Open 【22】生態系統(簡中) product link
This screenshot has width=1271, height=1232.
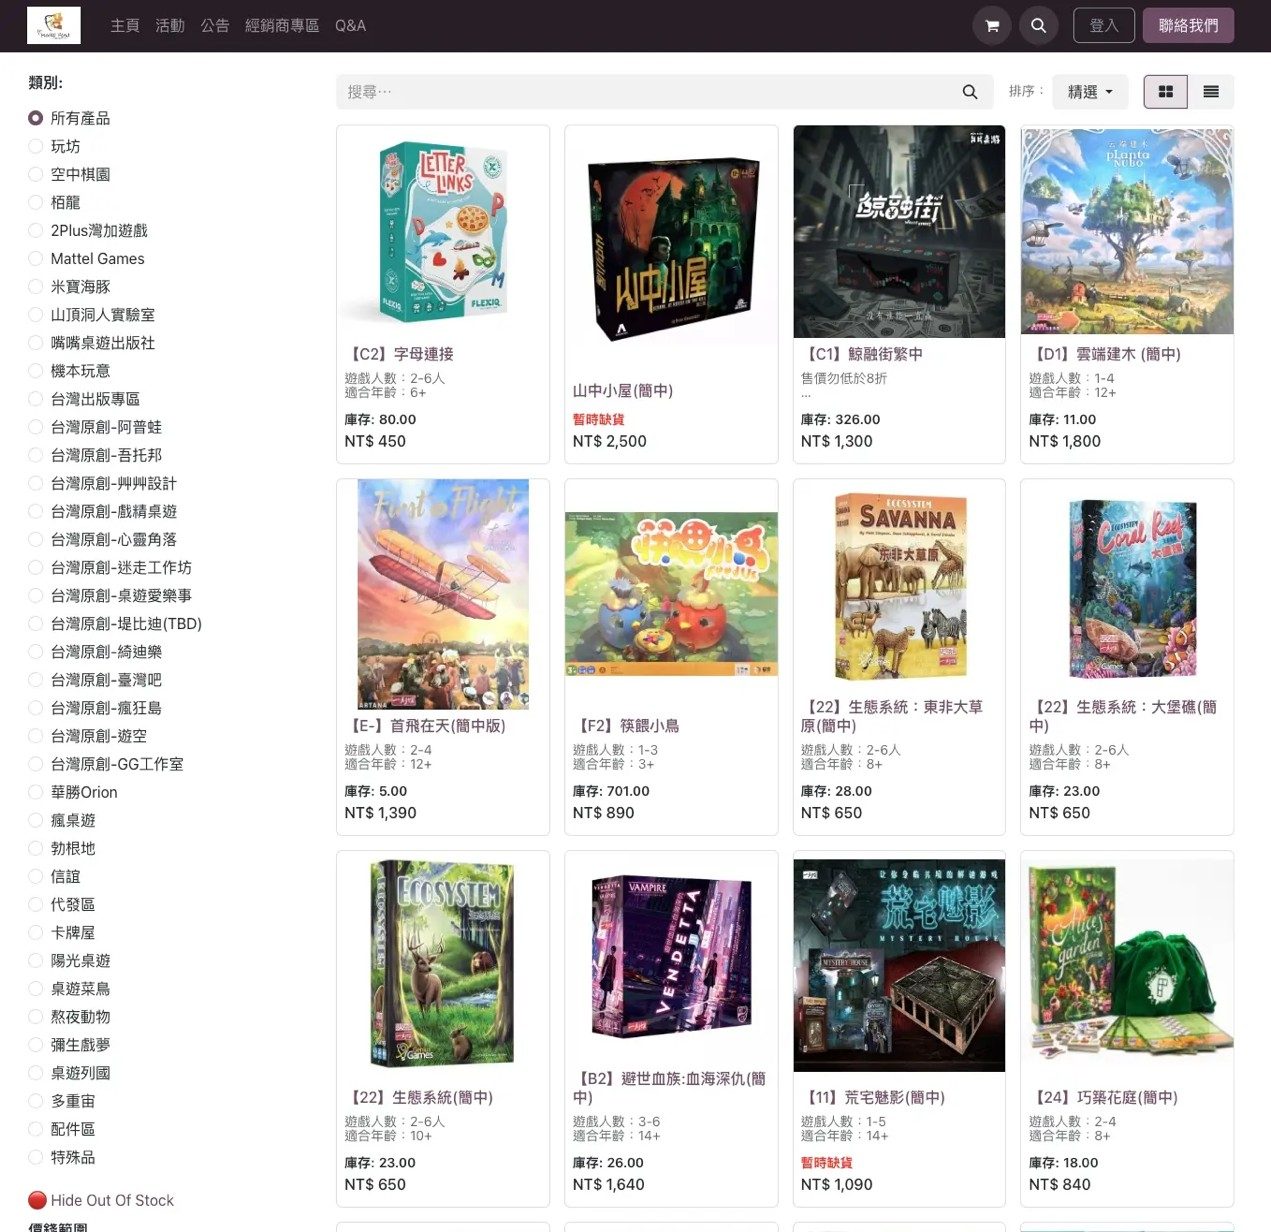pos(419,1098)
